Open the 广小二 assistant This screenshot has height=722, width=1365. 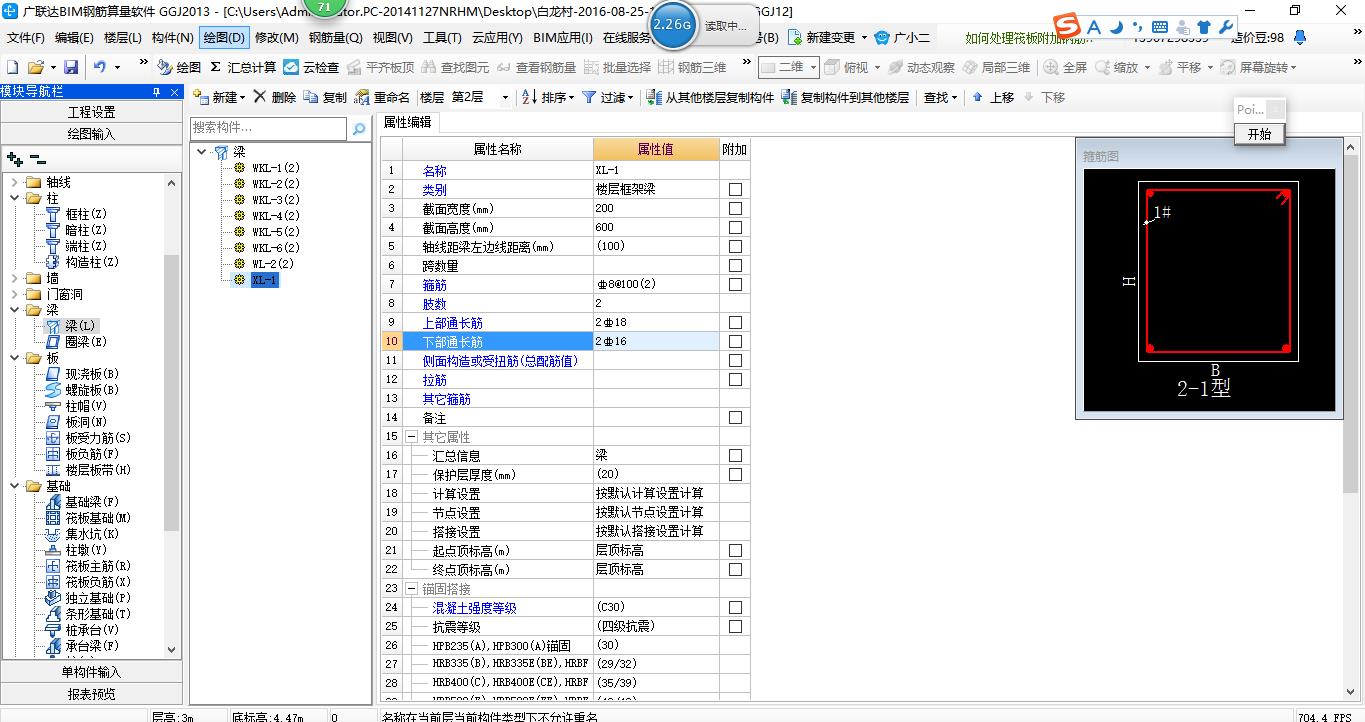coord(902,37)
